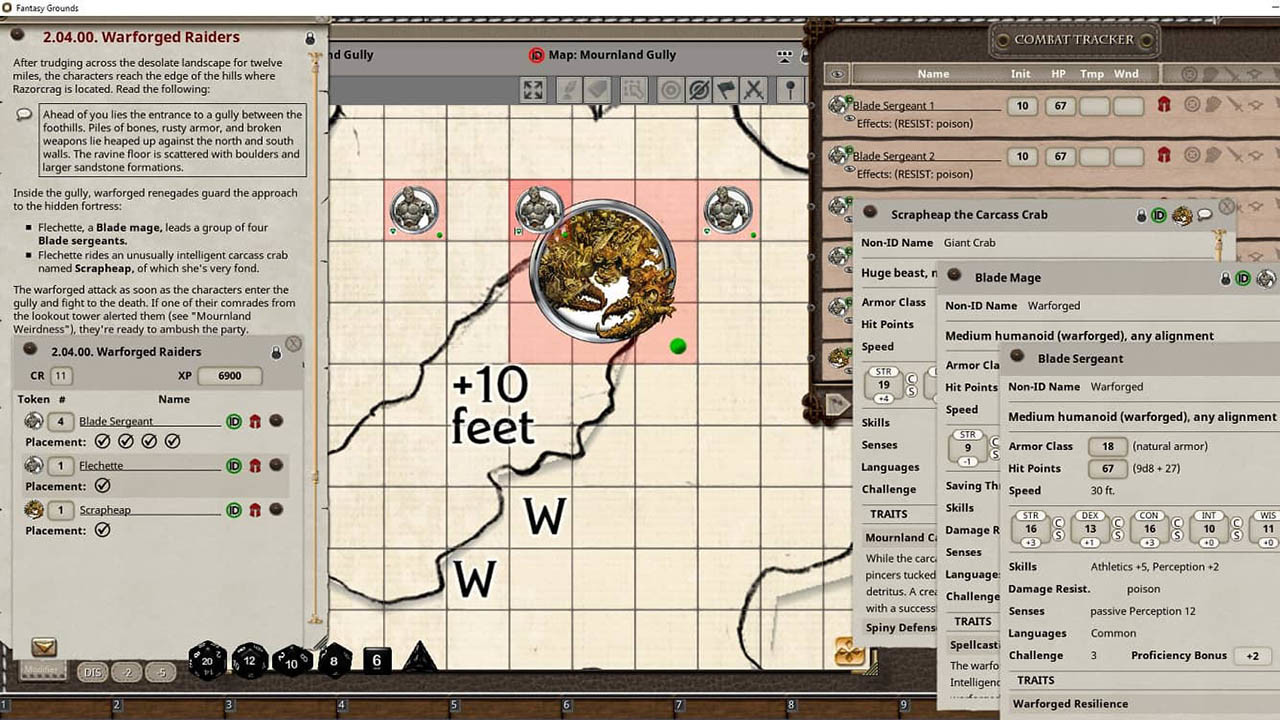Expand the Spiny Defense trait on Scrapheap's sheet
Screen dimensions: 1280x720
click(898, 627)
